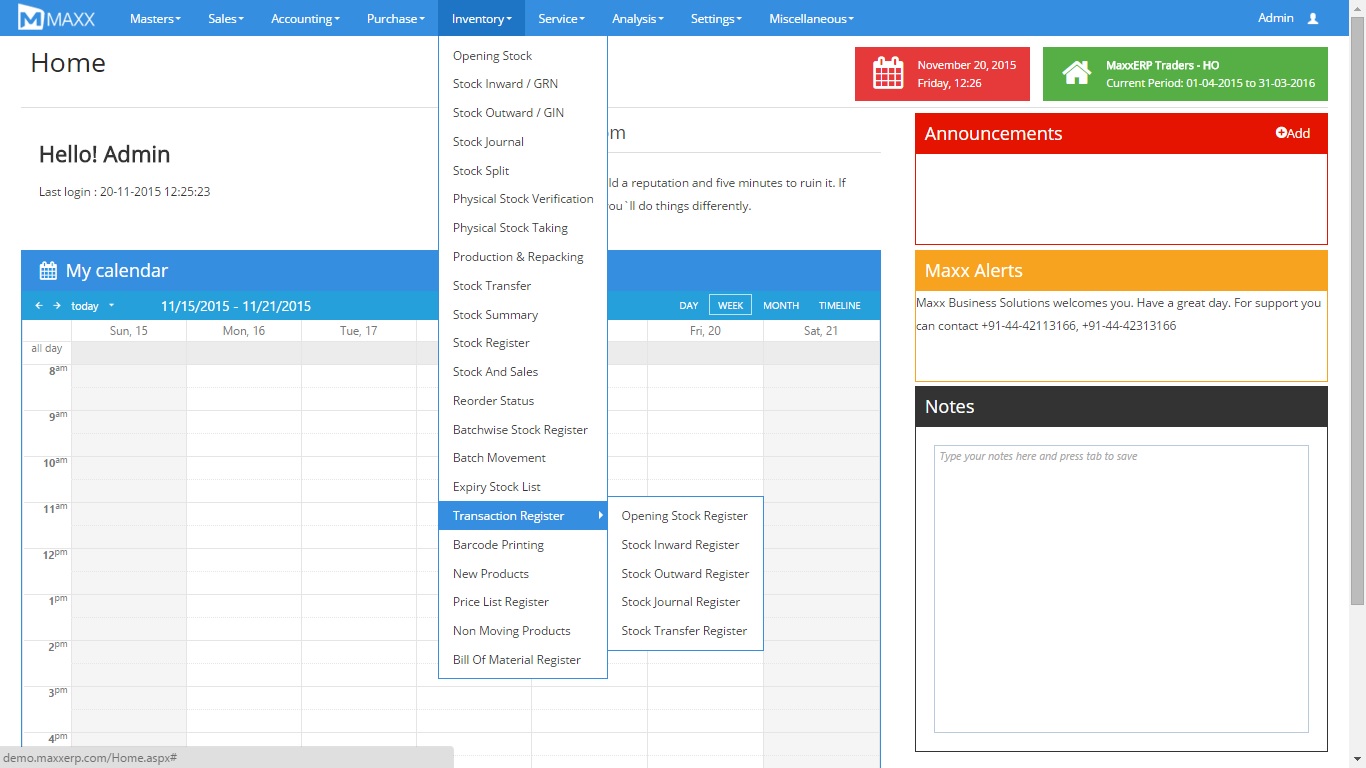The image size is (1366, 768).
Task: Open the today dropdown arrow in calendar
Action: pyautogui.click(x=111, y=306)
